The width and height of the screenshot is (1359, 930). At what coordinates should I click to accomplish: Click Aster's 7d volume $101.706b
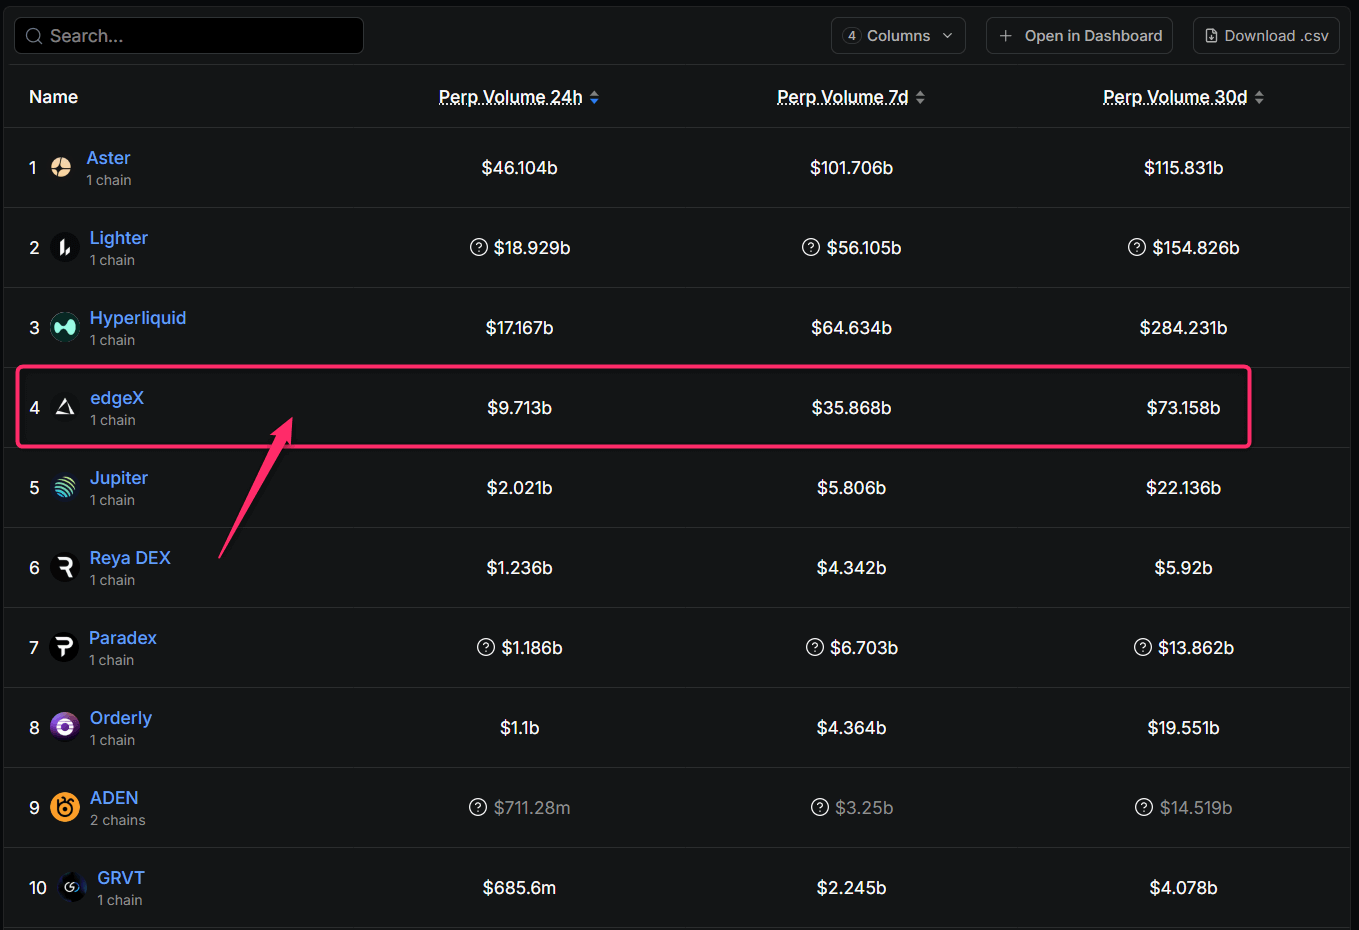coord(852,168)
